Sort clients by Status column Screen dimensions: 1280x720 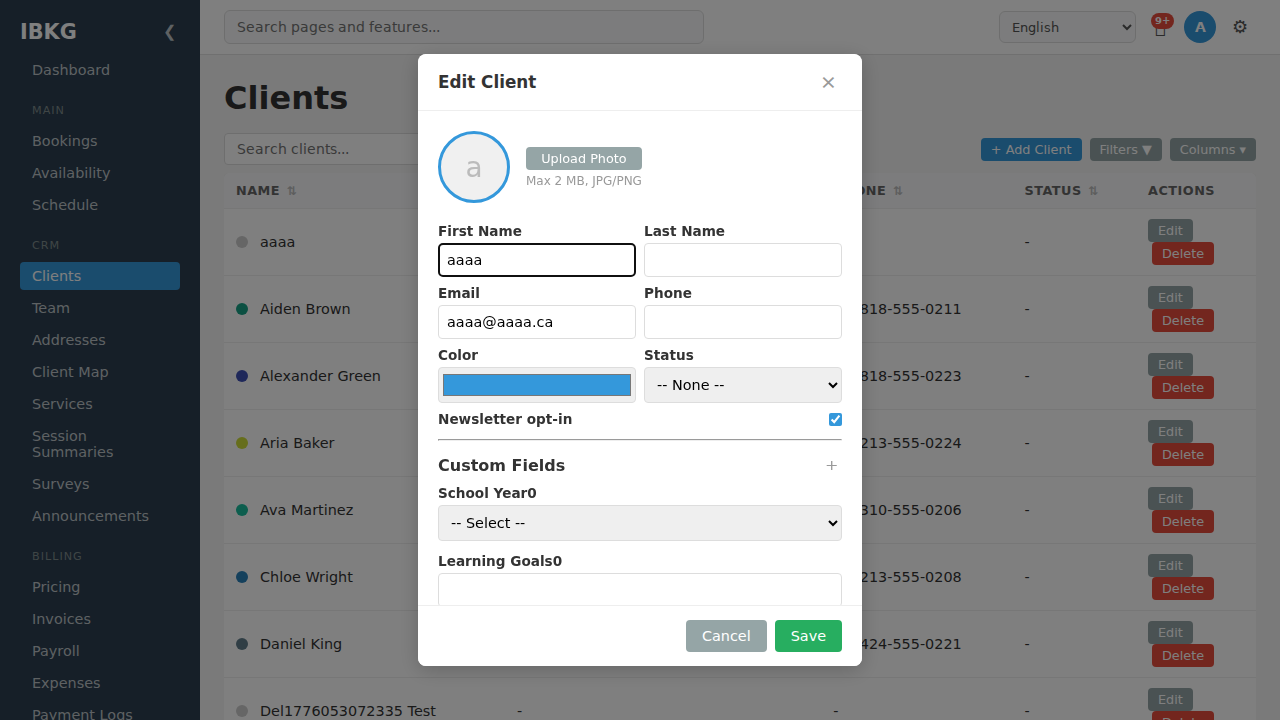click(1061, 190)
